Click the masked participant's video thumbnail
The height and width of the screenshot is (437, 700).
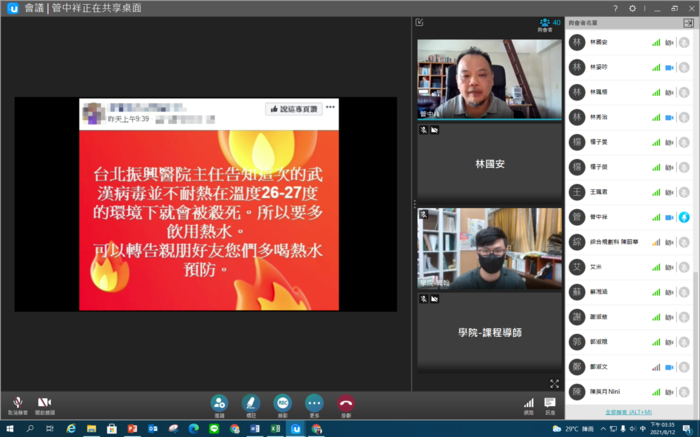(489, 248)
